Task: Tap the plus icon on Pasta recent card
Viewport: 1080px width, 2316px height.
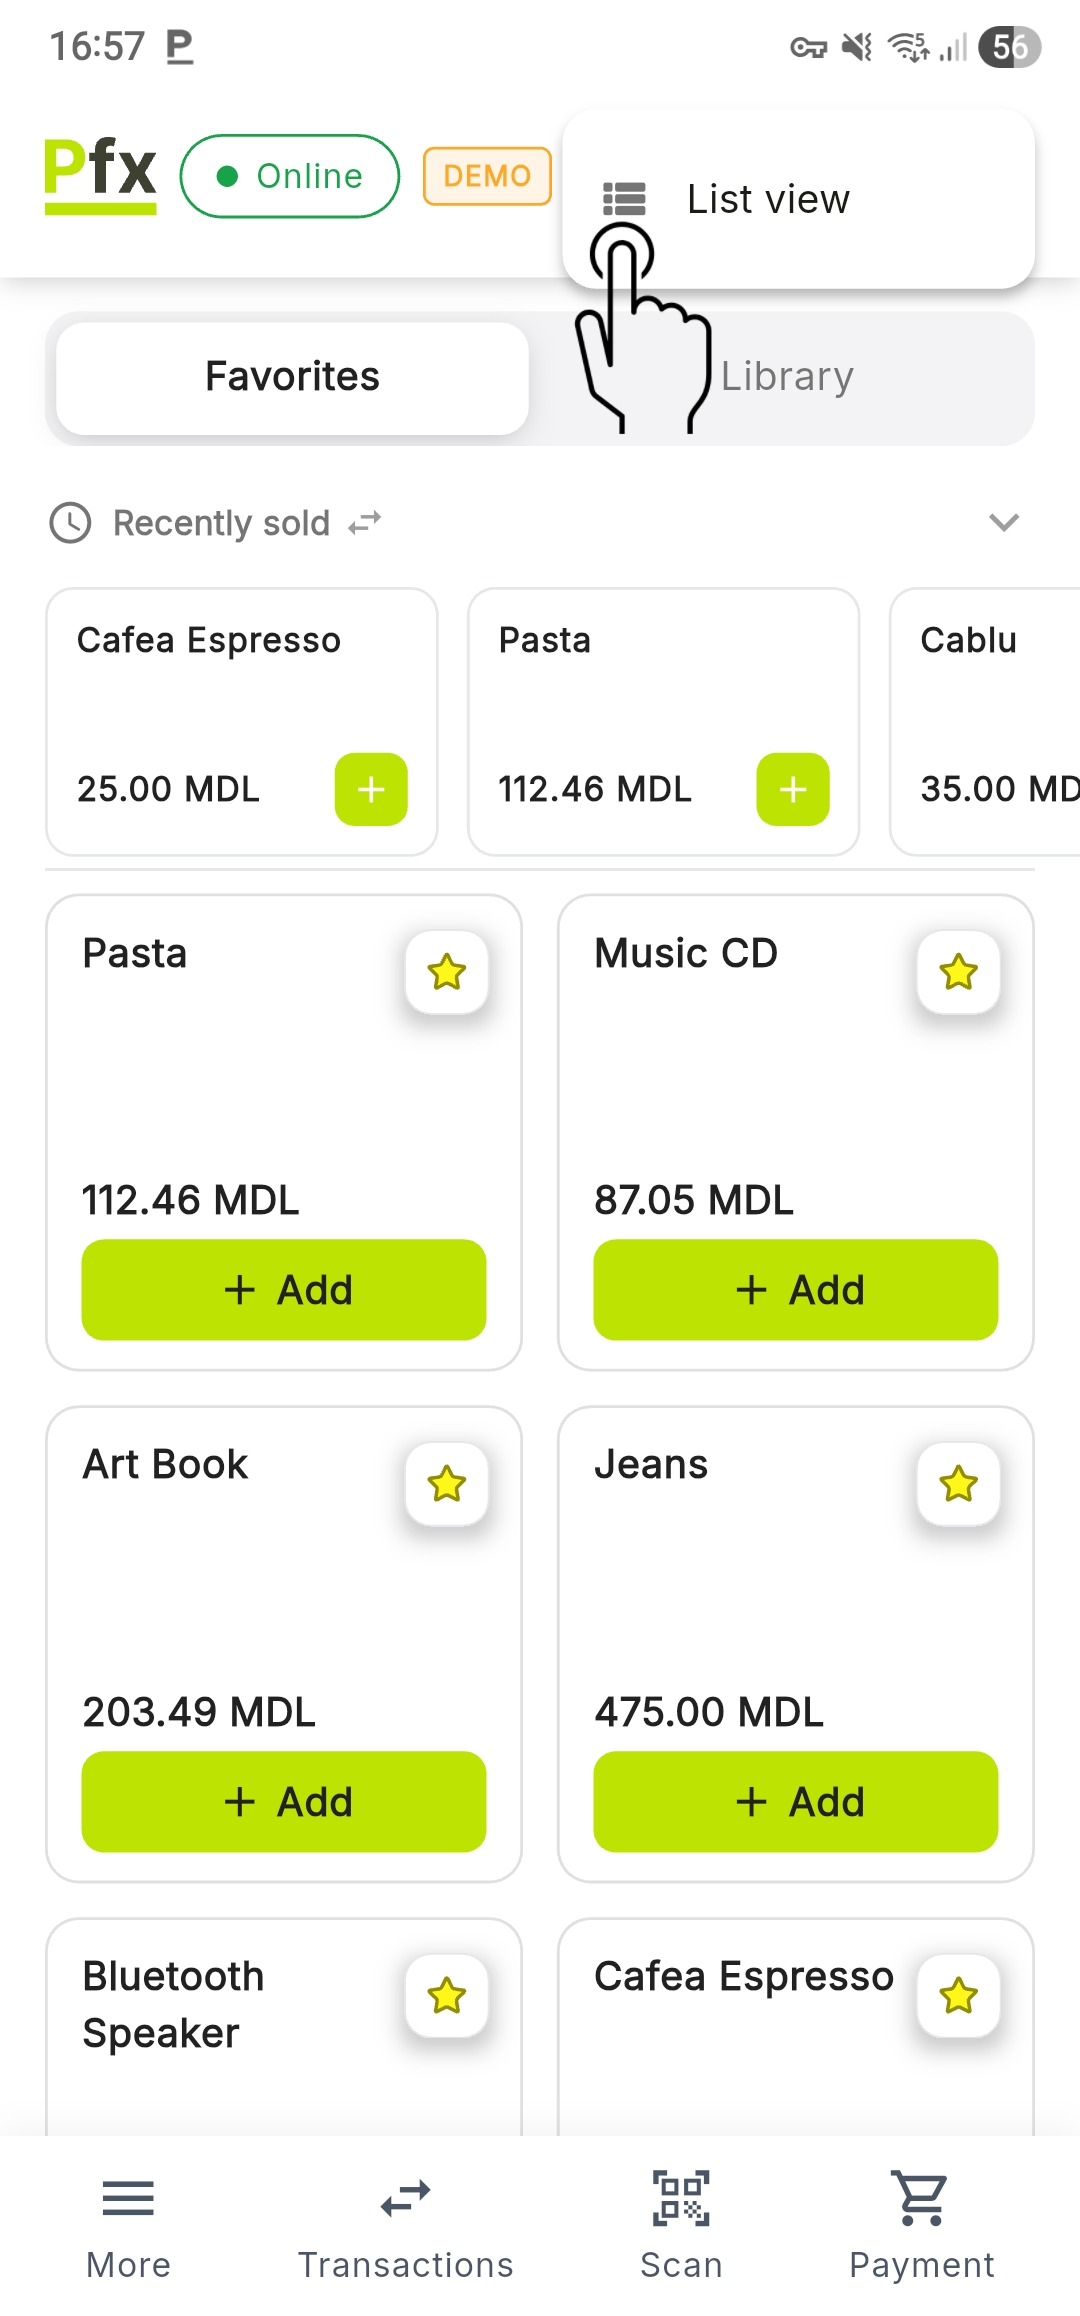Action: [x=793, y=790]
